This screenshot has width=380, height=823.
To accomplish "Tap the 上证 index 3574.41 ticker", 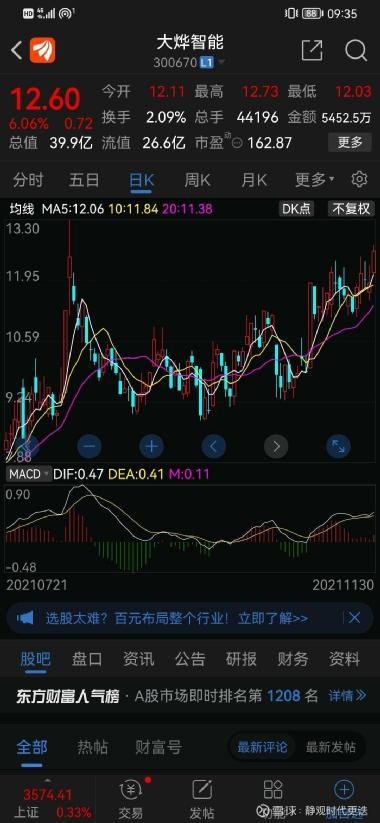I will (x=48, y=803).
